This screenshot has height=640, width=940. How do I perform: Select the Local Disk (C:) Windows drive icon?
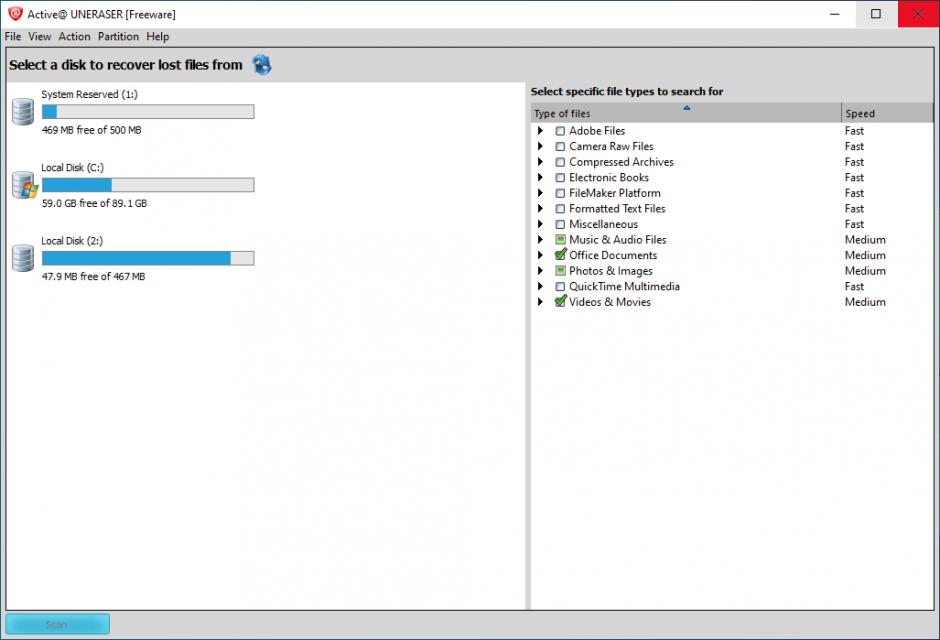point(25,185)
